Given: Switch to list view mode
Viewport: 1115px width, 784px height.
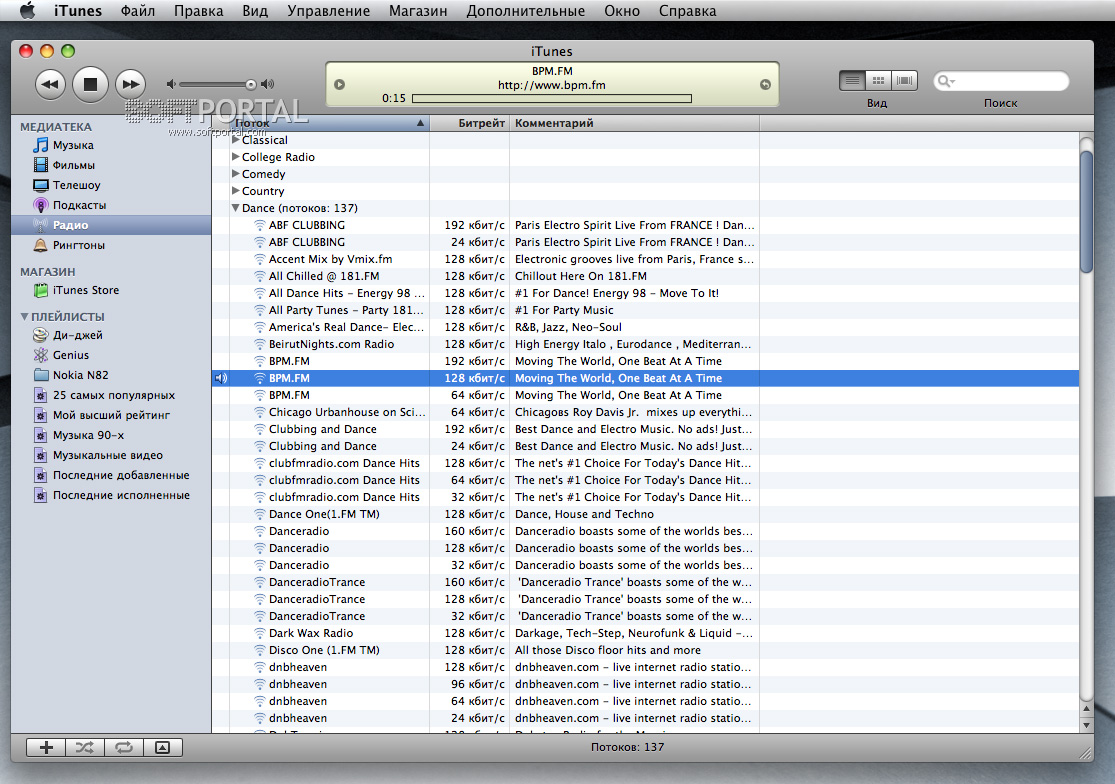Looking at the screenshot, I should tap(853, 81).
